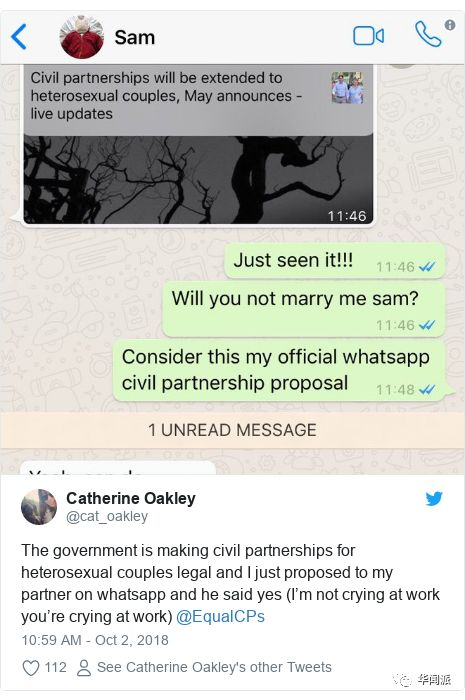Click the person icon beside other Tweets

tap(83, 668)
